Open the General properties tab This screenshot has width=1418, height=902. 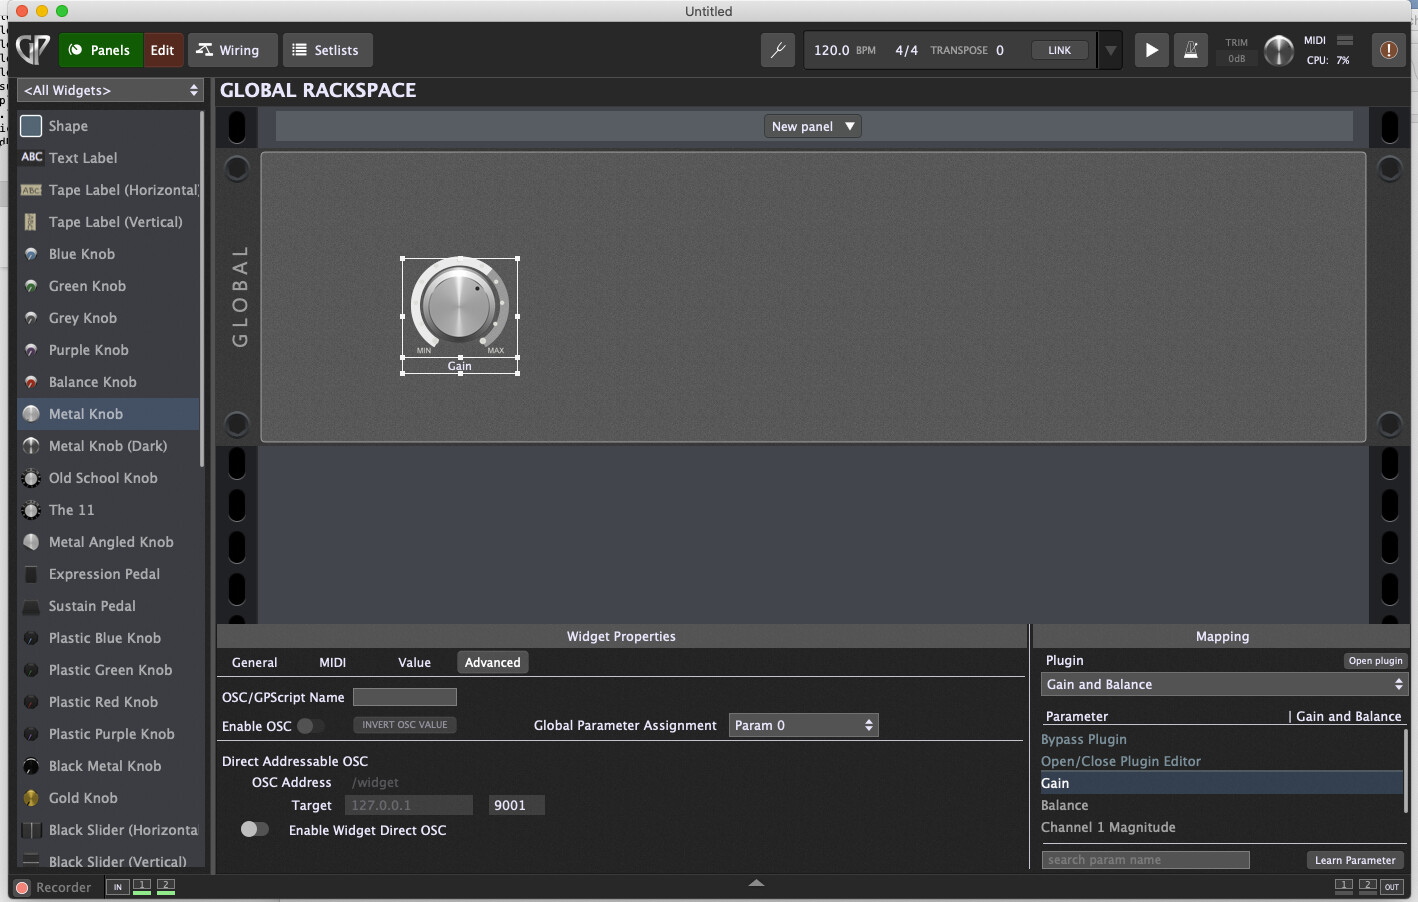pos(255,662)
